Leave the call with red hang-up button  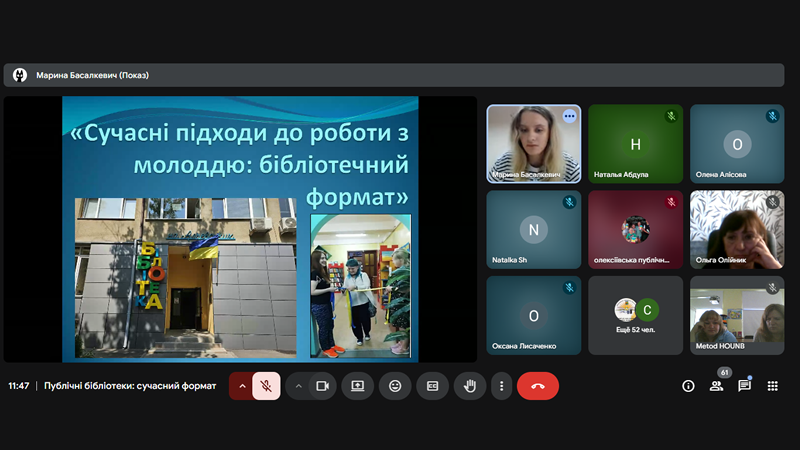pos(538,386)
